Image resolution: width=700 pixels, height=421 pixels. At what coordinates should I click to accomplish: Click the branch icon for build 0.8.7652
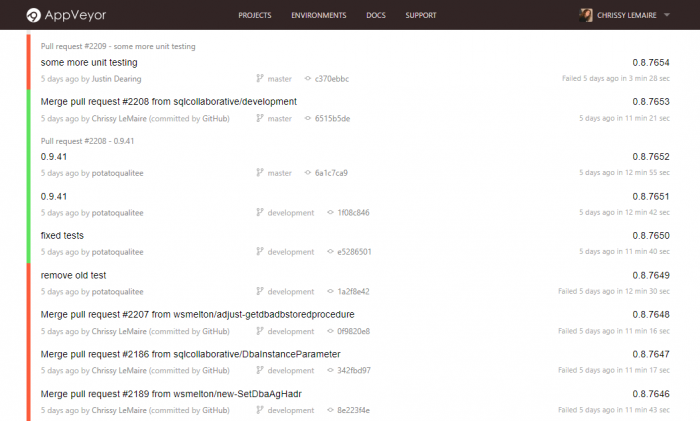coord(260,173)
